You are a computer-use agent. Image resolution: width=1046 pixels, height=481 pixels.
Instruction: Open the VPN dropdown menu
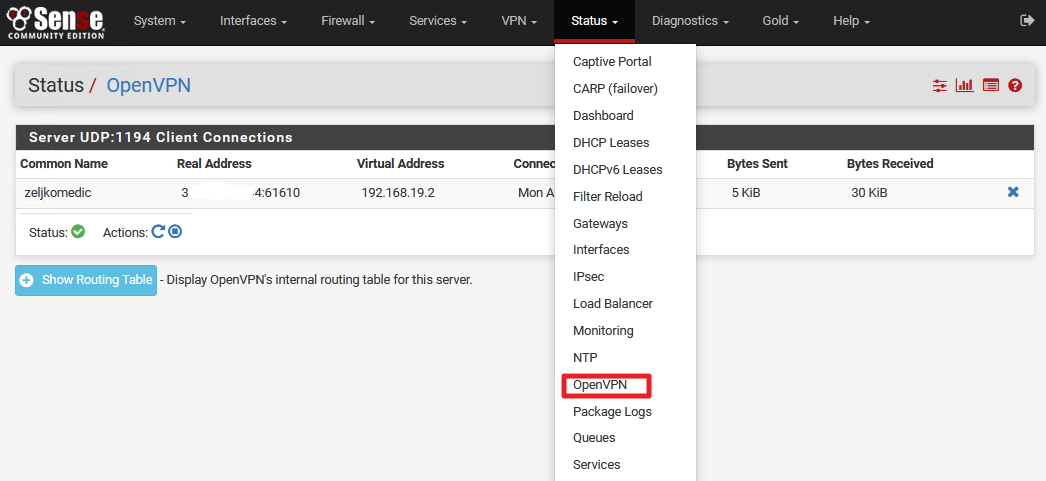click(519, 21)
